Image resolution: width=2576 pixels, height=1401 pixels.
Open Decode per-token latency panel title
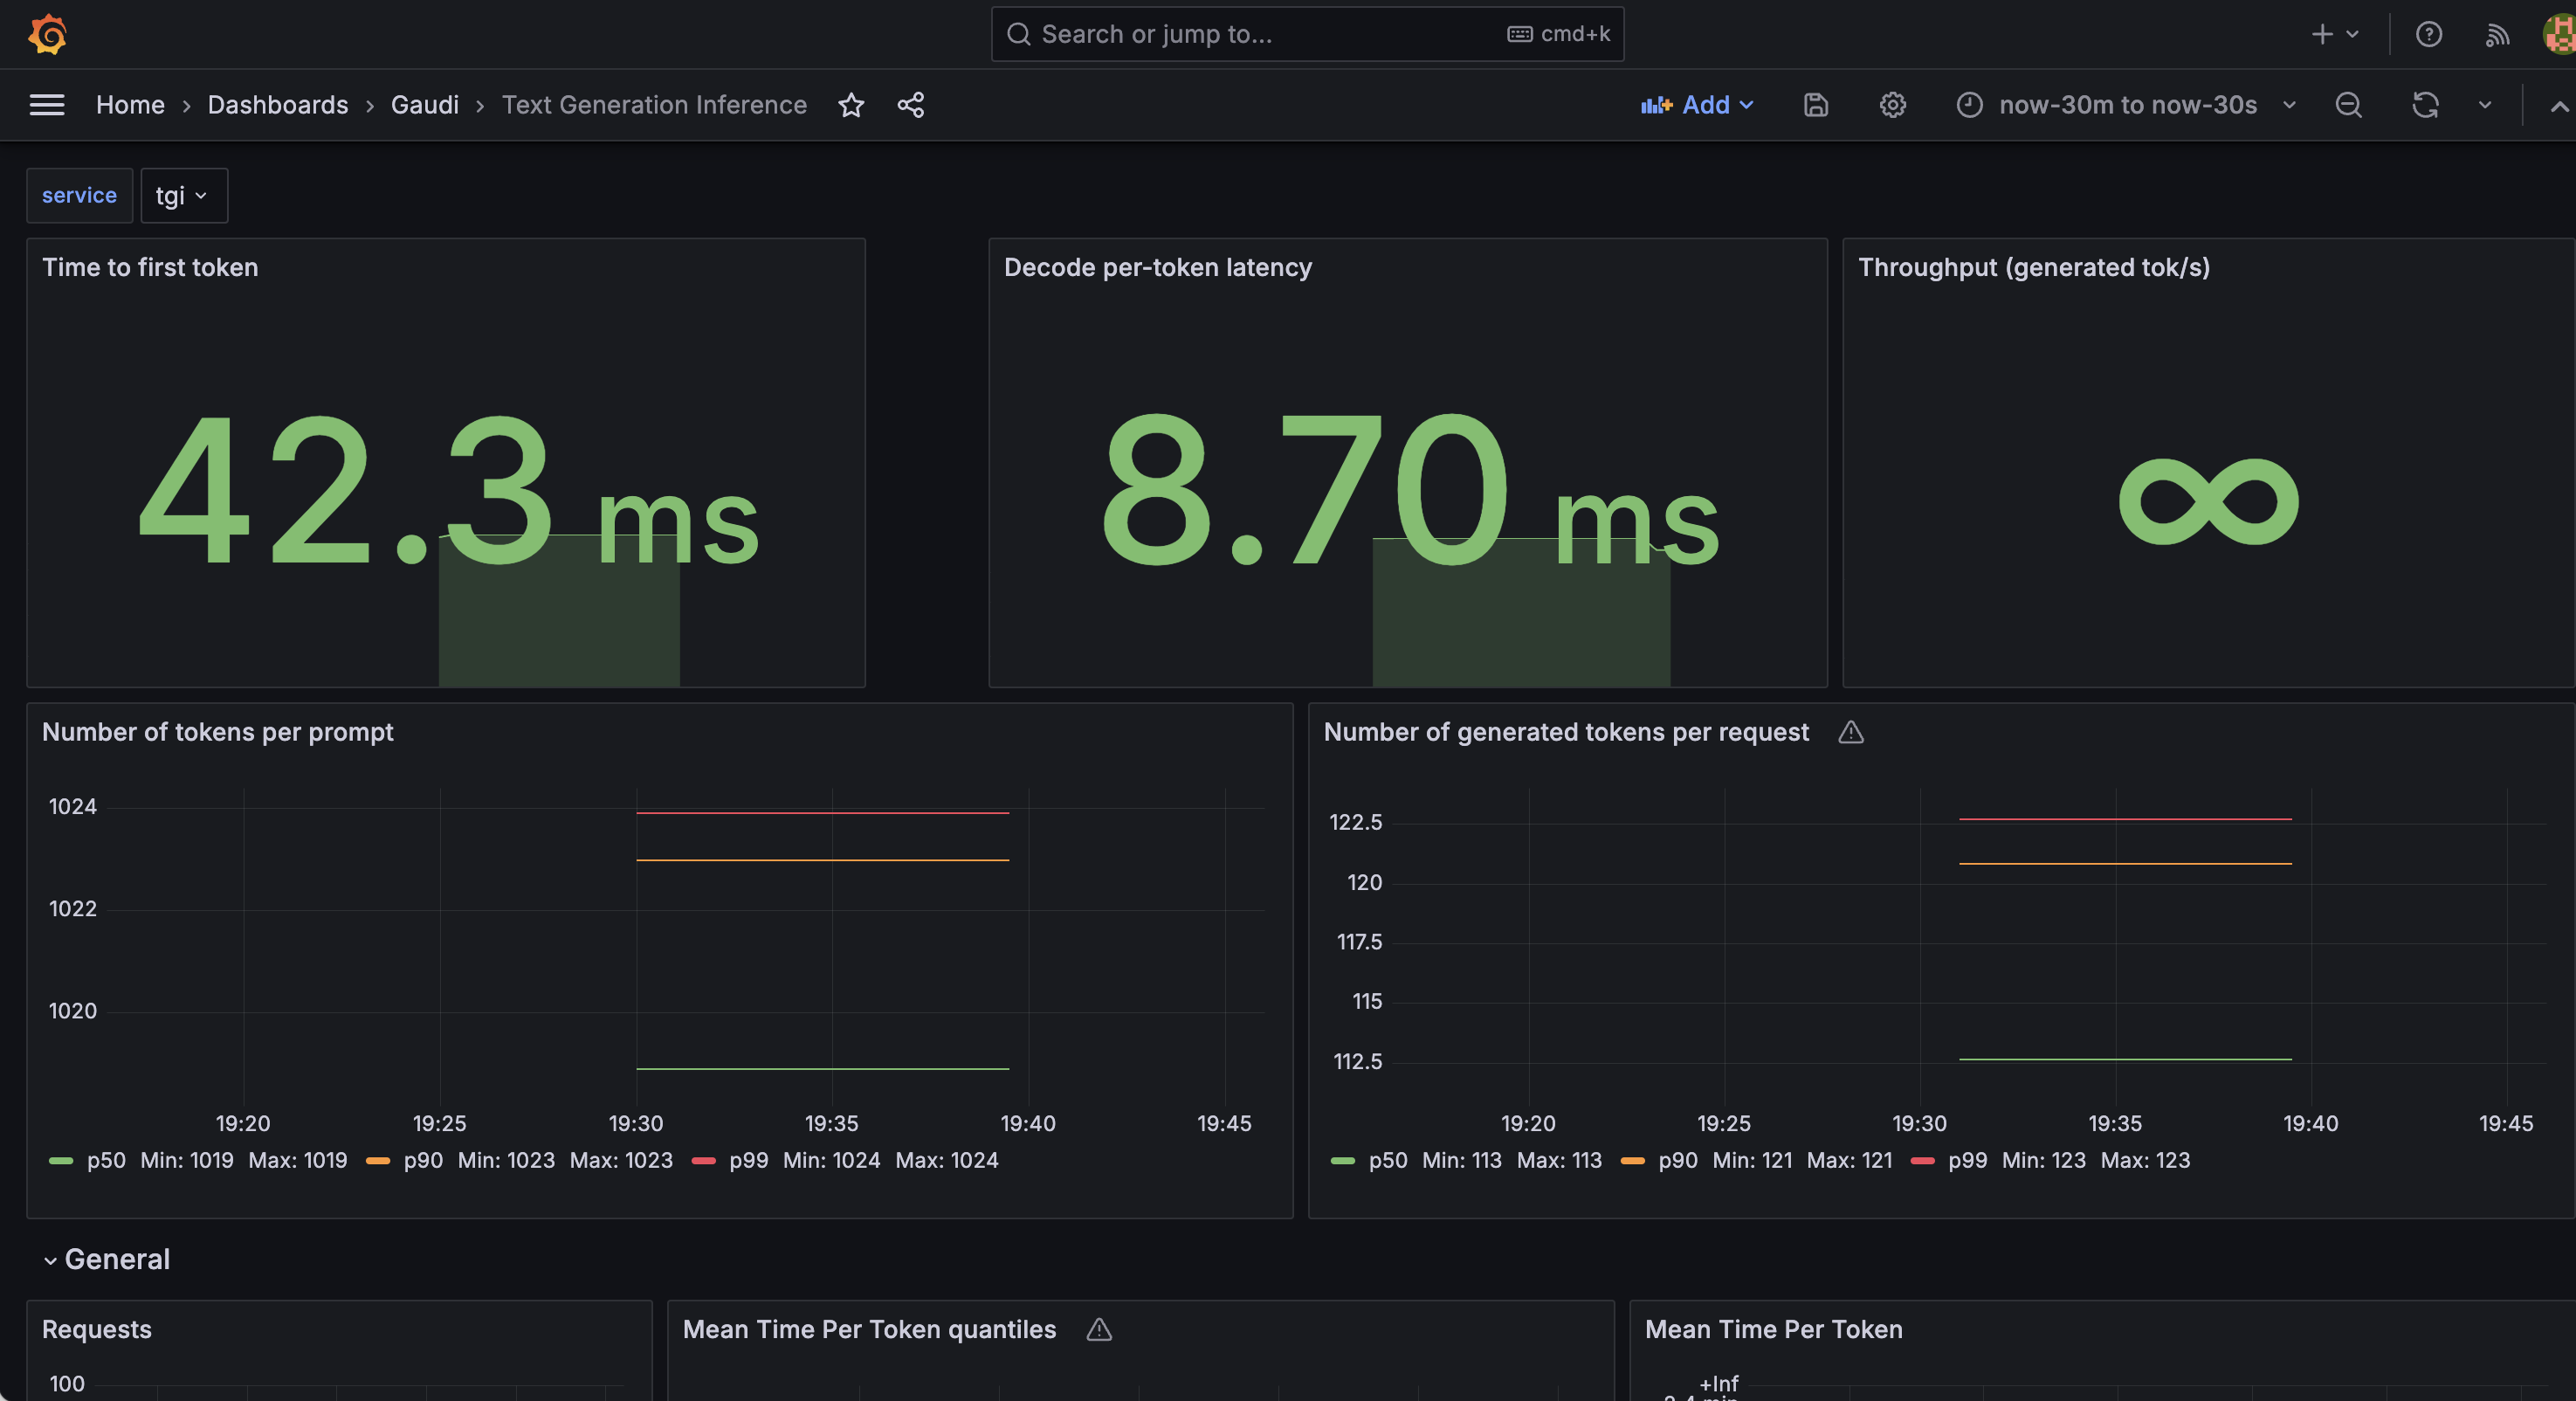coord(1157,267)
